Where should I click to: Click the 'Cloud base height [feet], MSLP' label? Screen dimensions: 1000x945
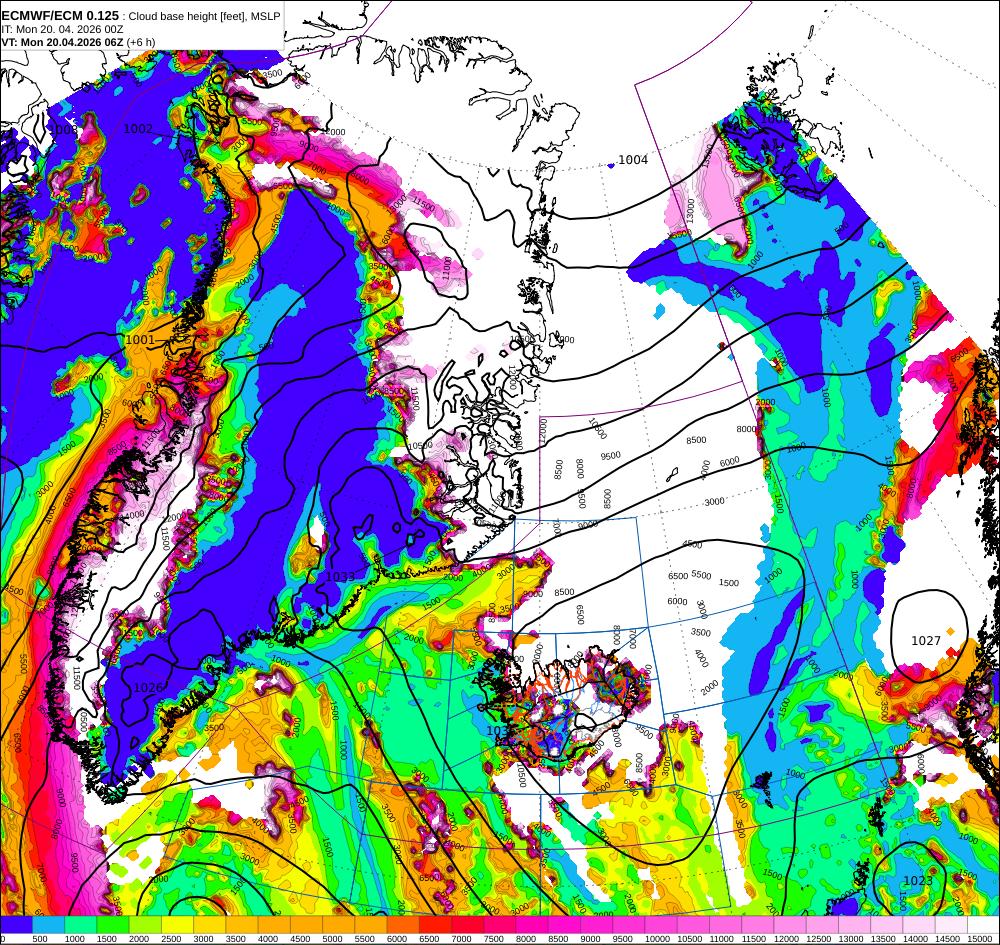[x=204, y=16]
